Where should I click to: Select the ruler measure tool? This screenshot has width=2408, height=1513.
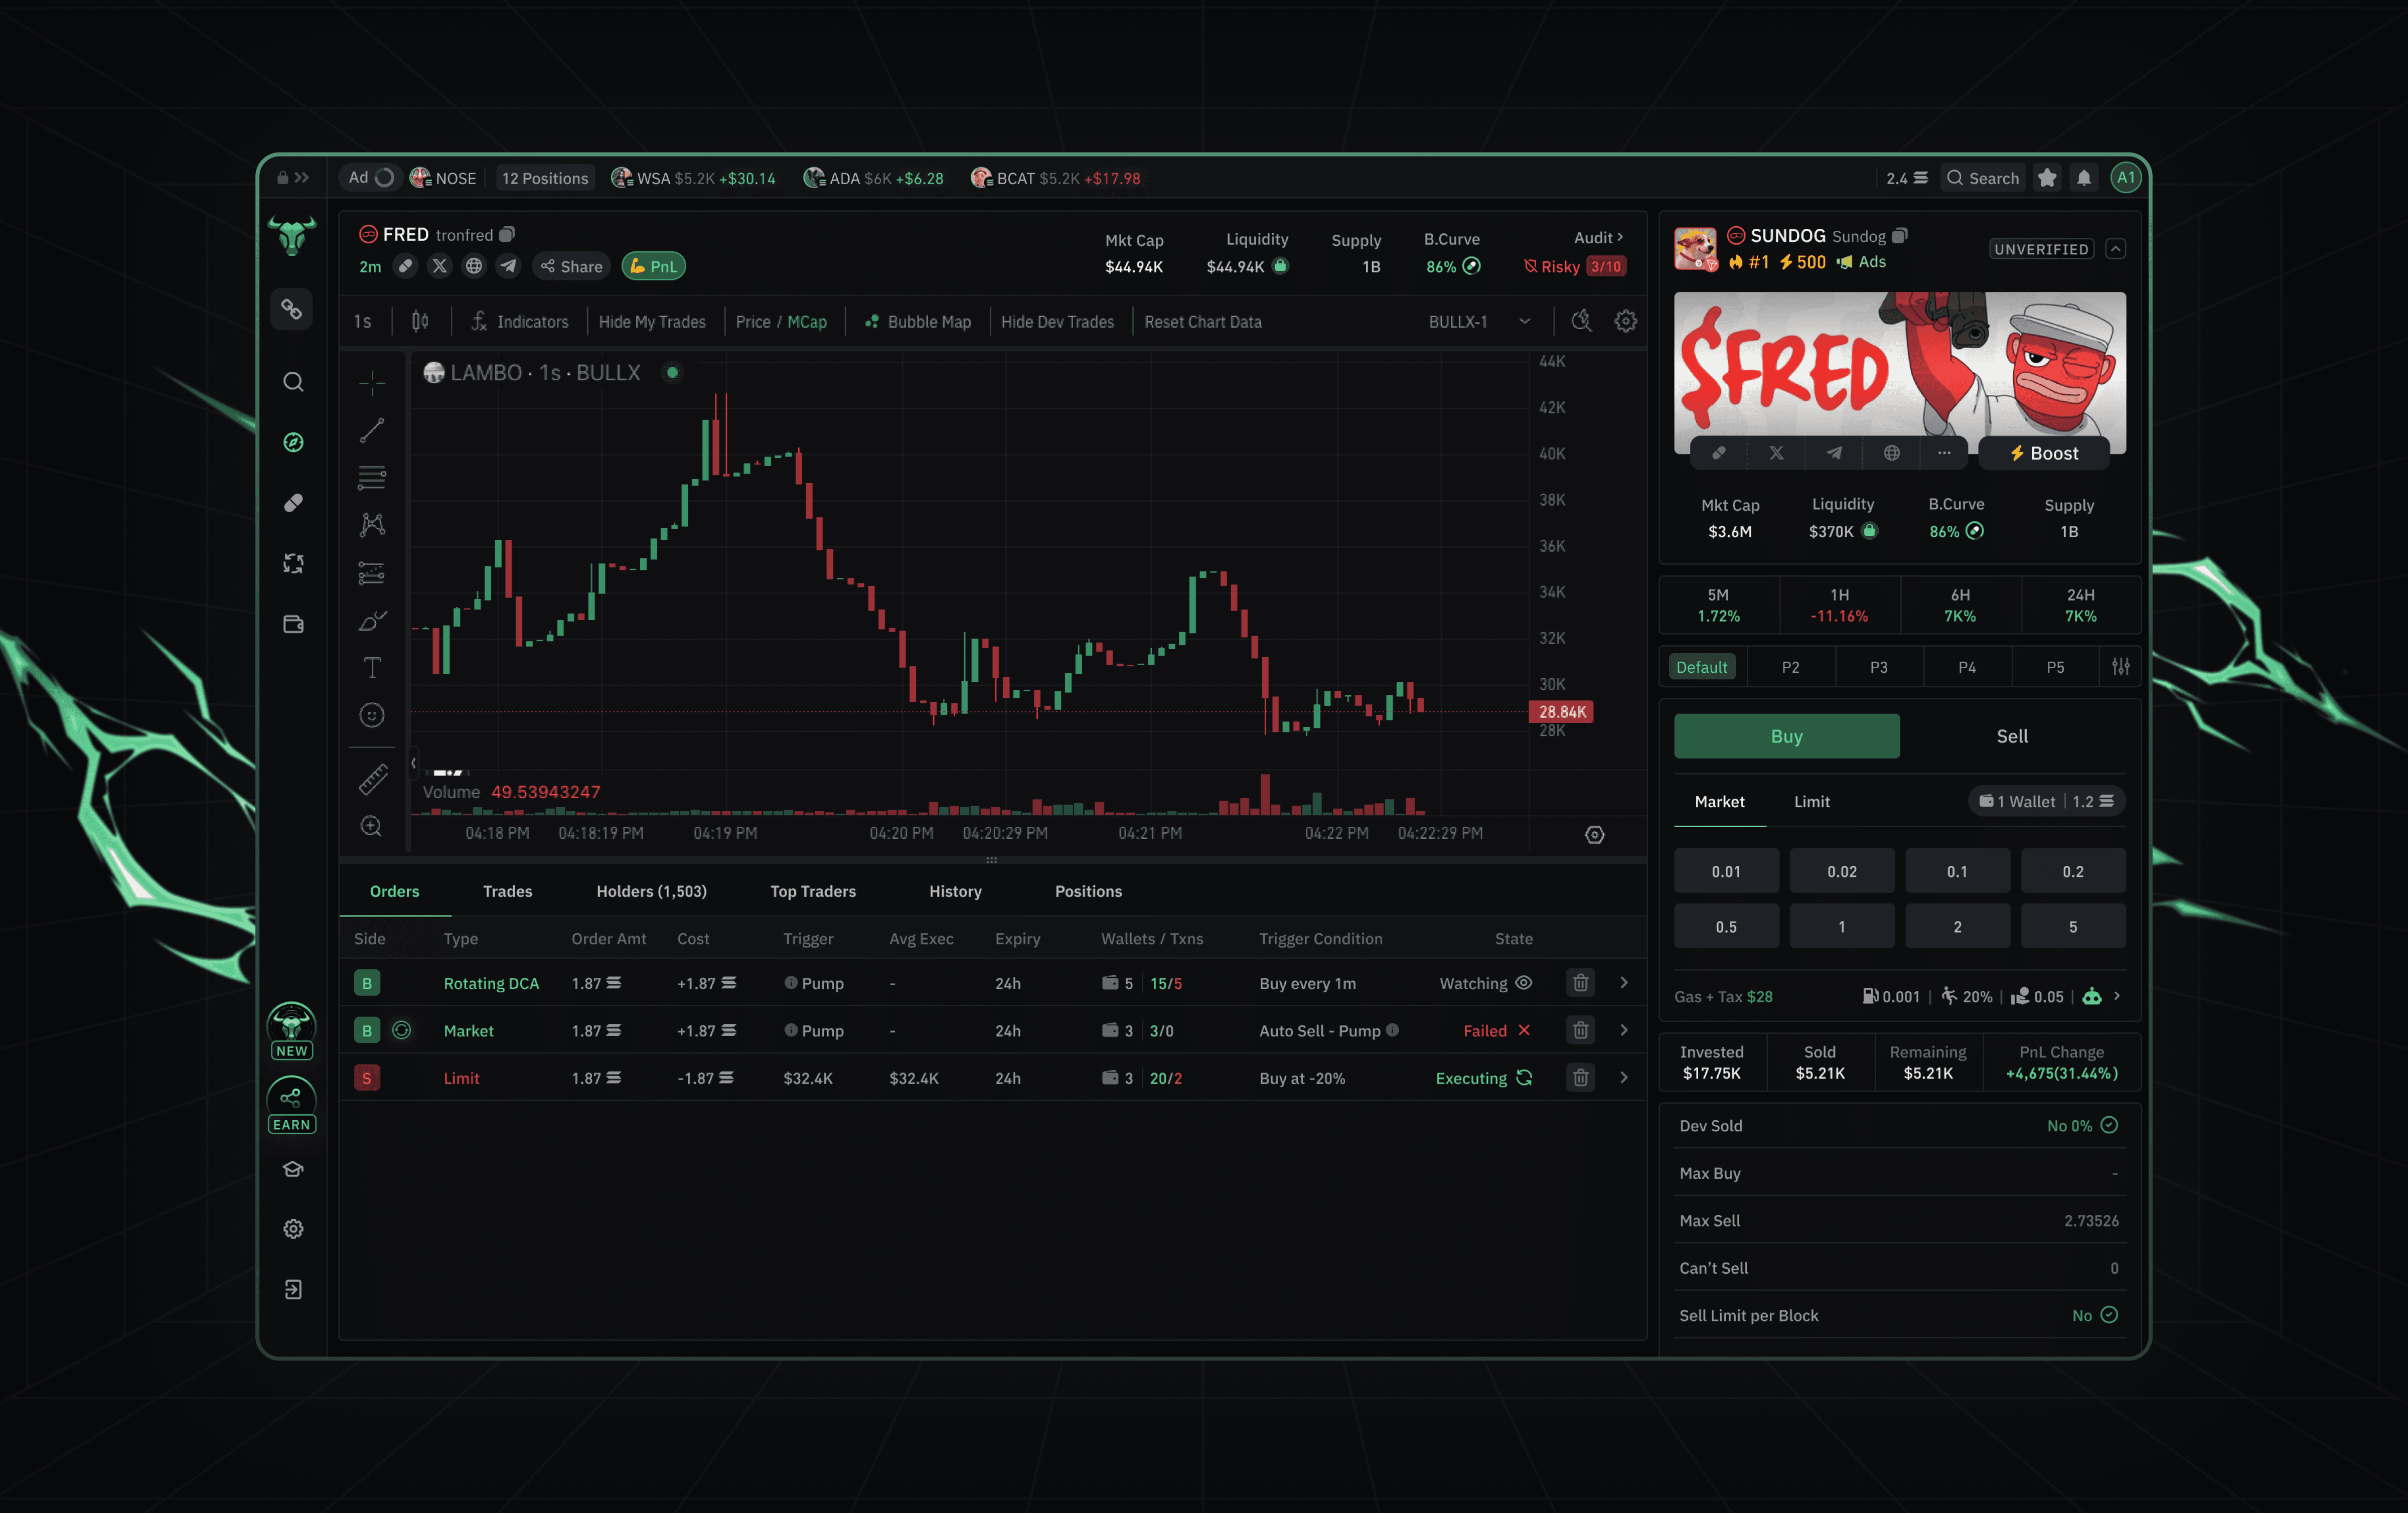pyautogui.click(x=372, y=779)
